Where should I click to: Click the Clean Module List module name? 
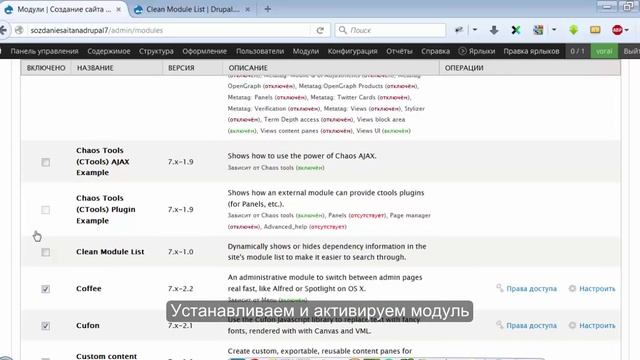click(110, 252)
